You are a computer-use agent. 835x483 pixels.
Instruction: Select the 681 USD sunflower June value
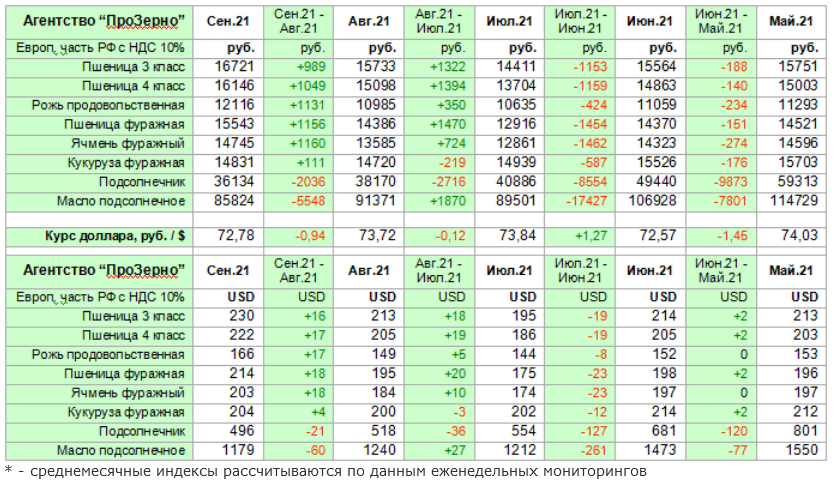tap(650, 431)
